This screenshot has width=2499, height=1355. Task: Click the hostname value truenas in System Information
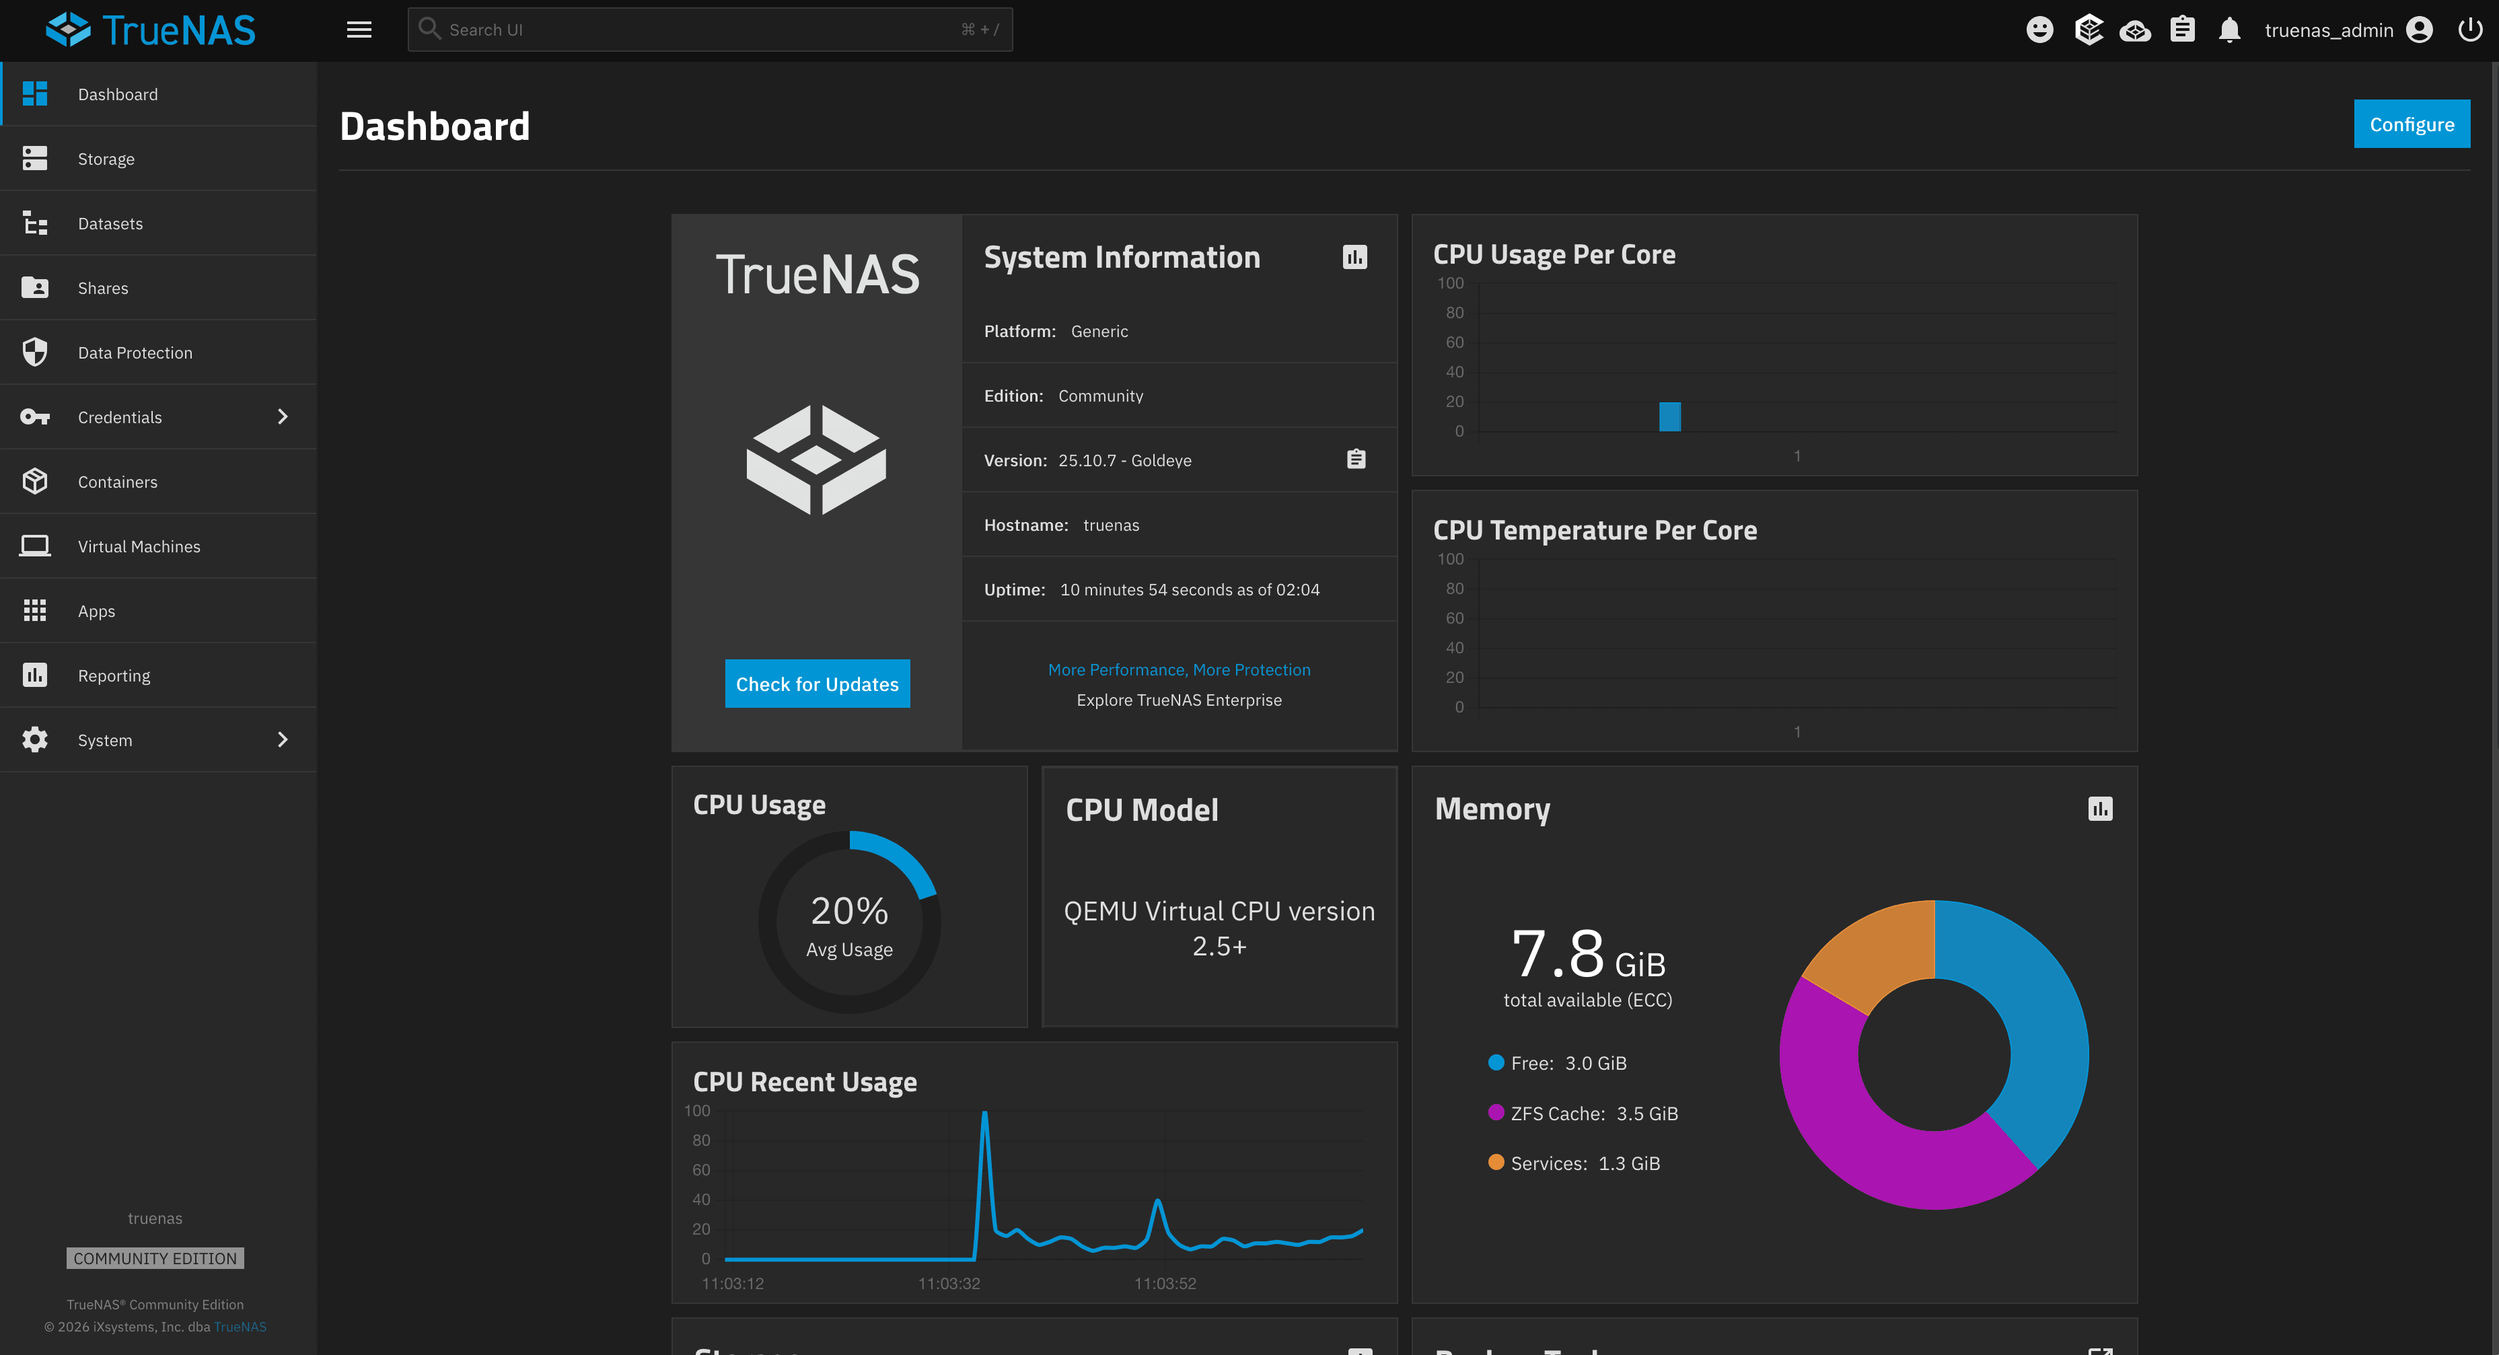[1111, 525]
